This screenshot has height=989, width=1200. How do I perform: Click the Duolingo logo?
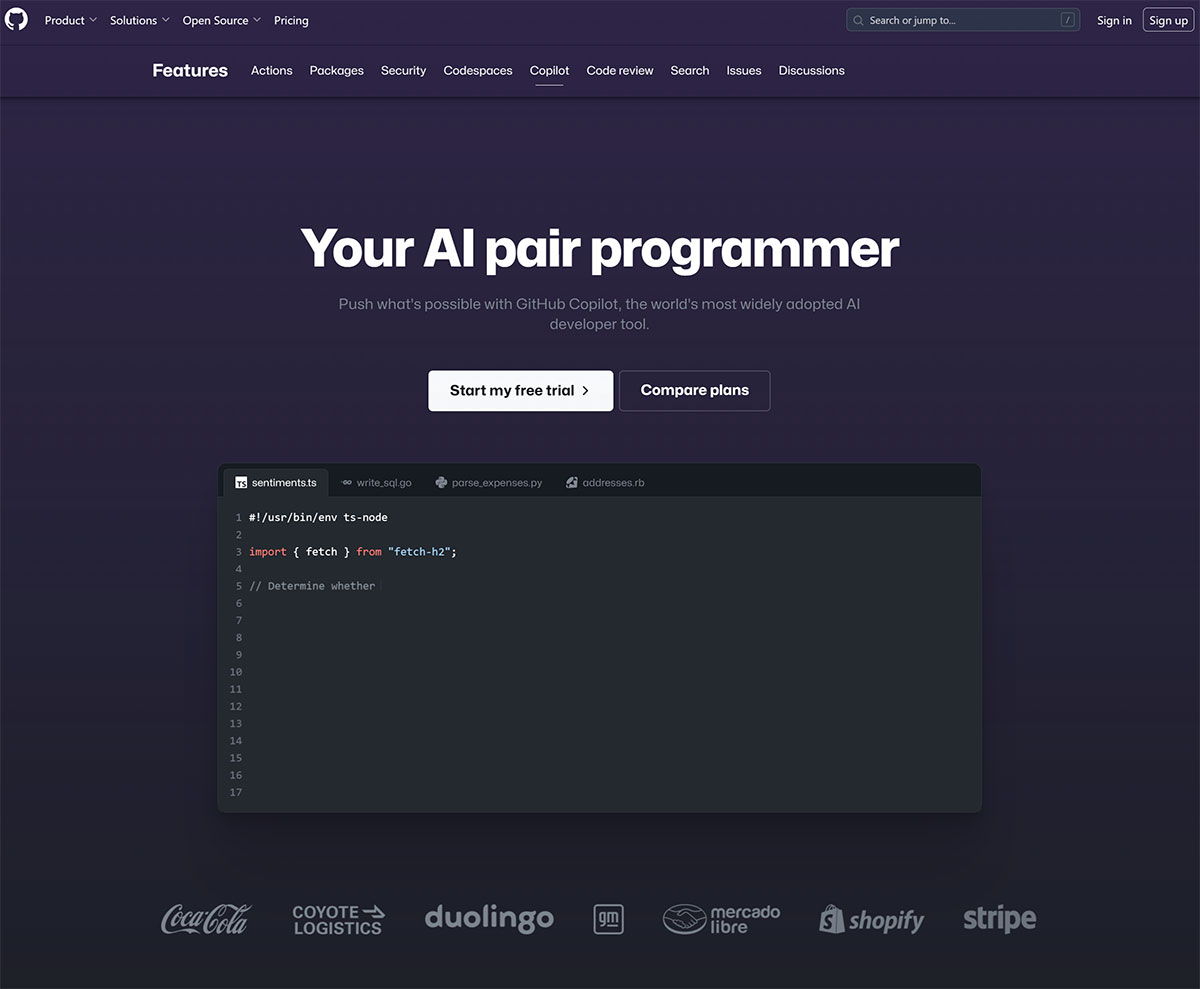click(489, 918)
